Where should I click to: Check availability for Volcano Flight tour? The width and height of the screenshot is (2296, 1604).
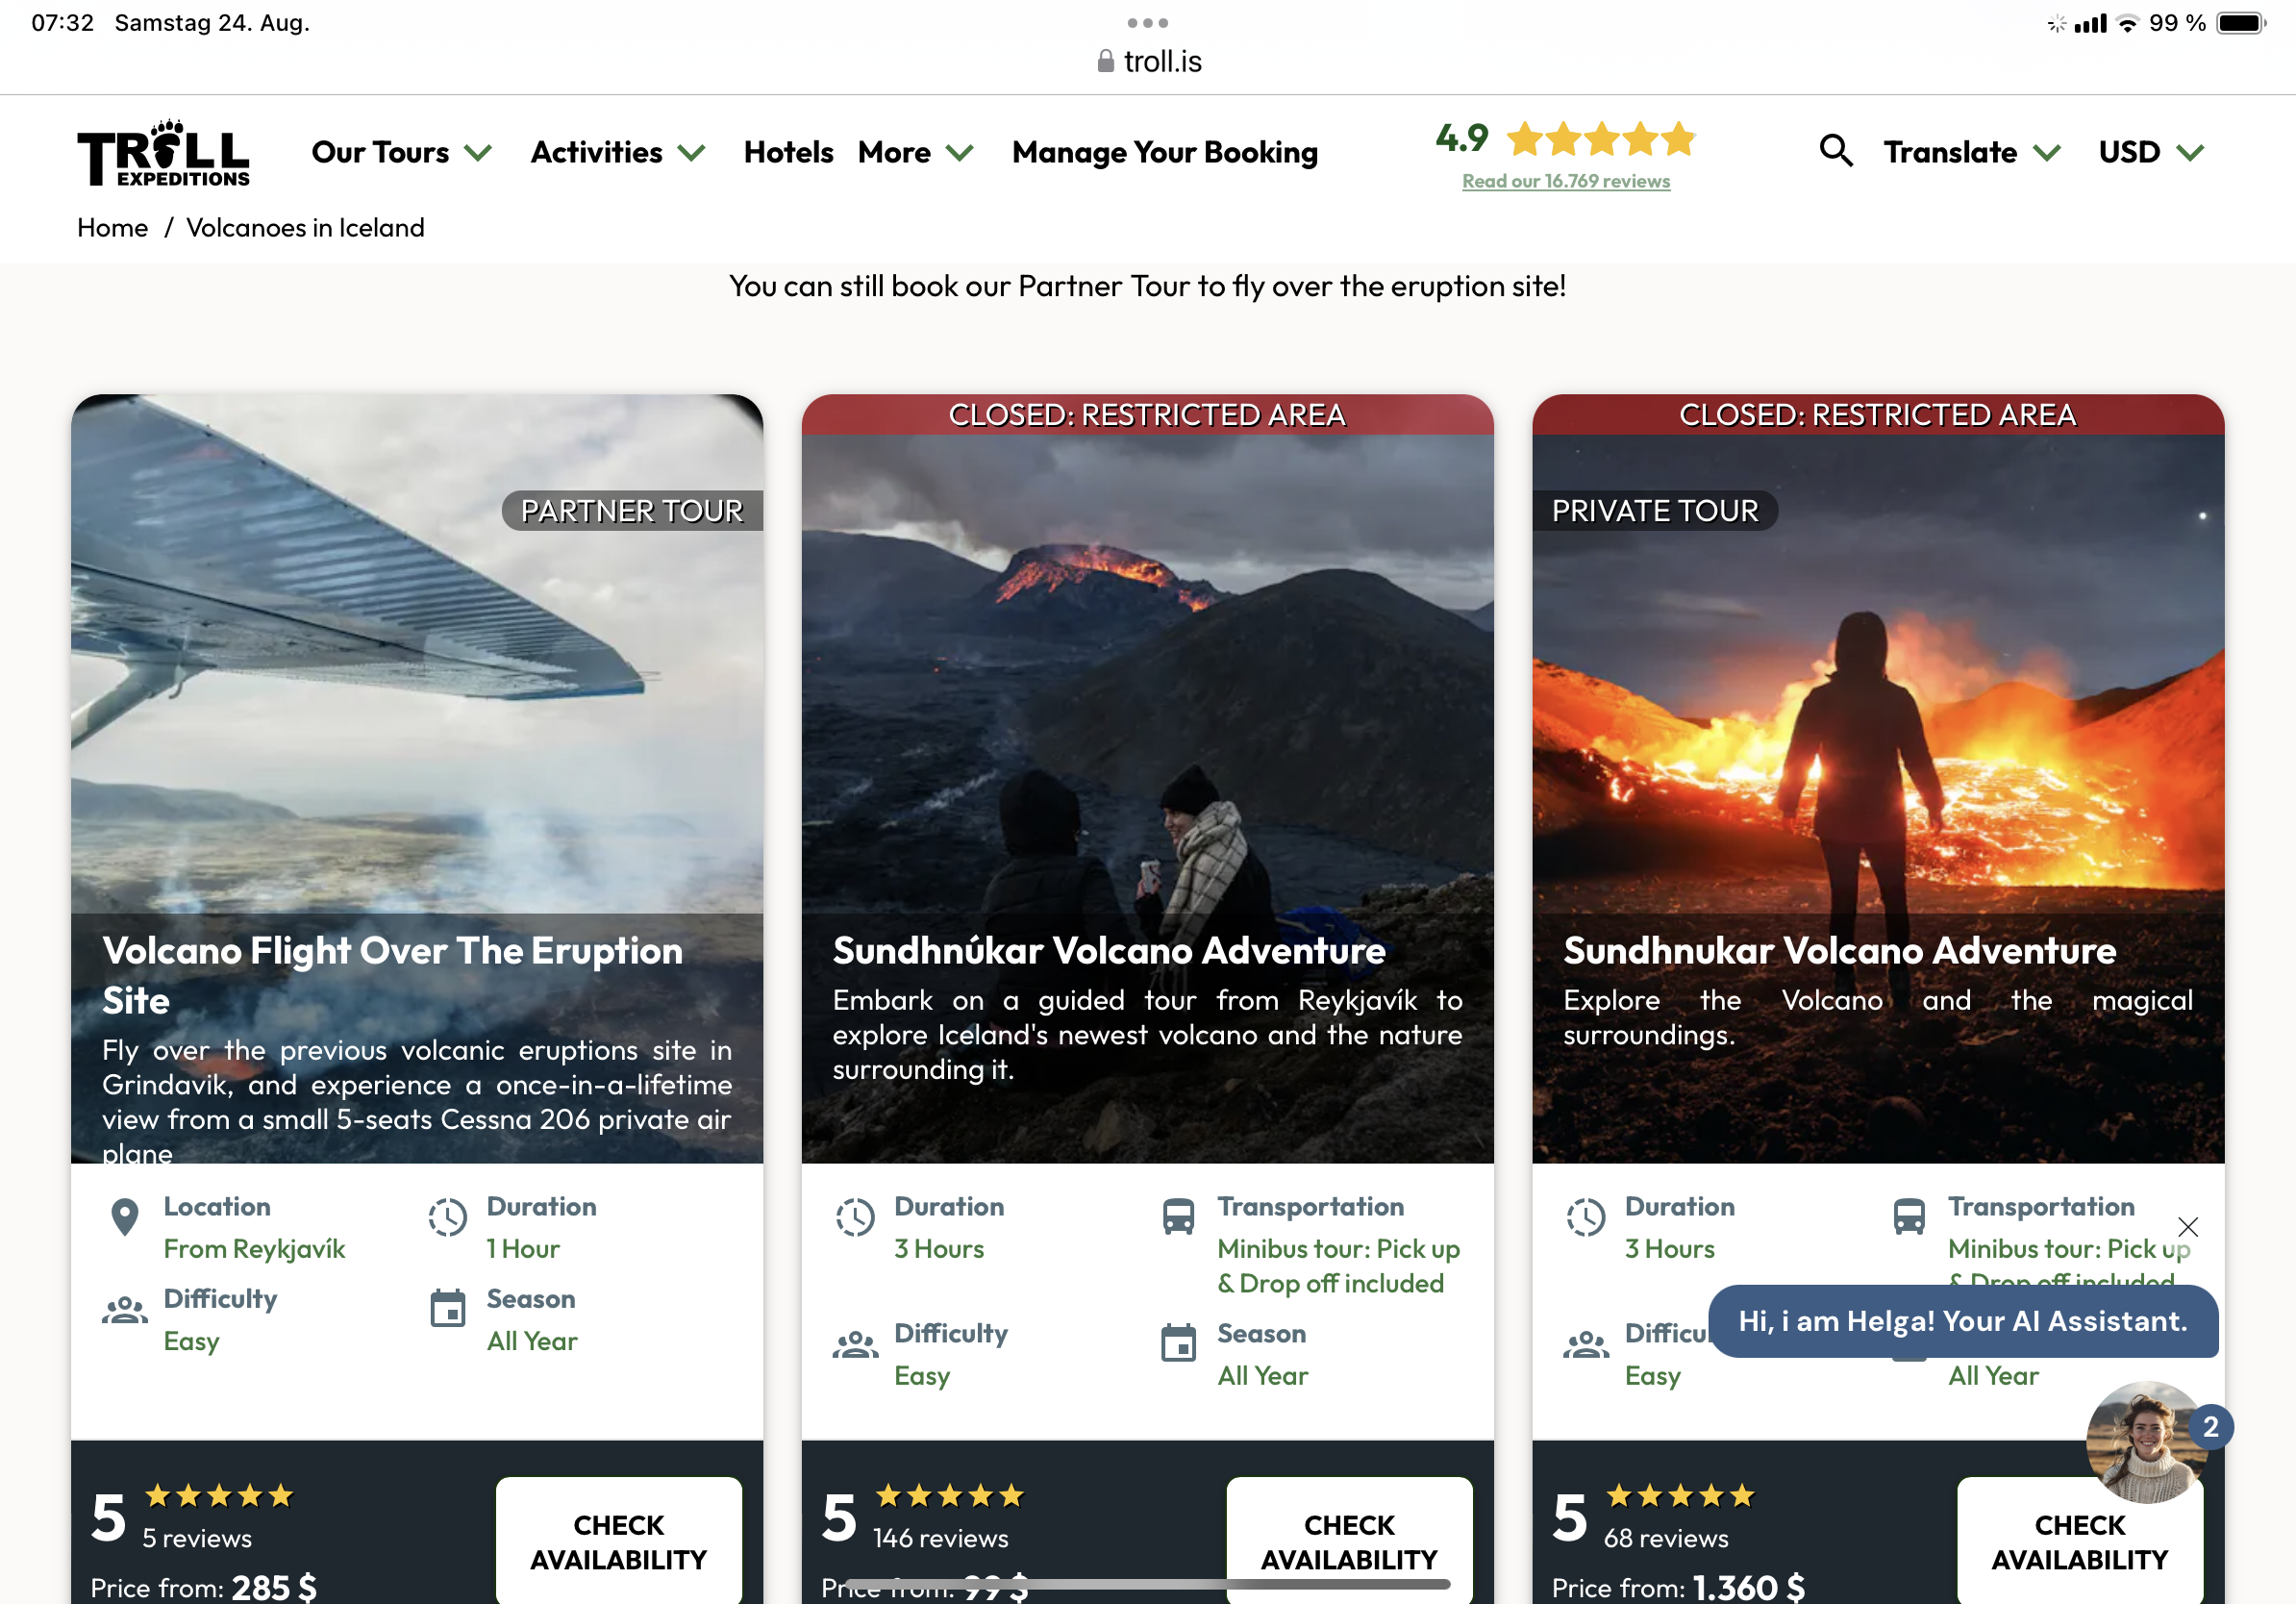619,1541
